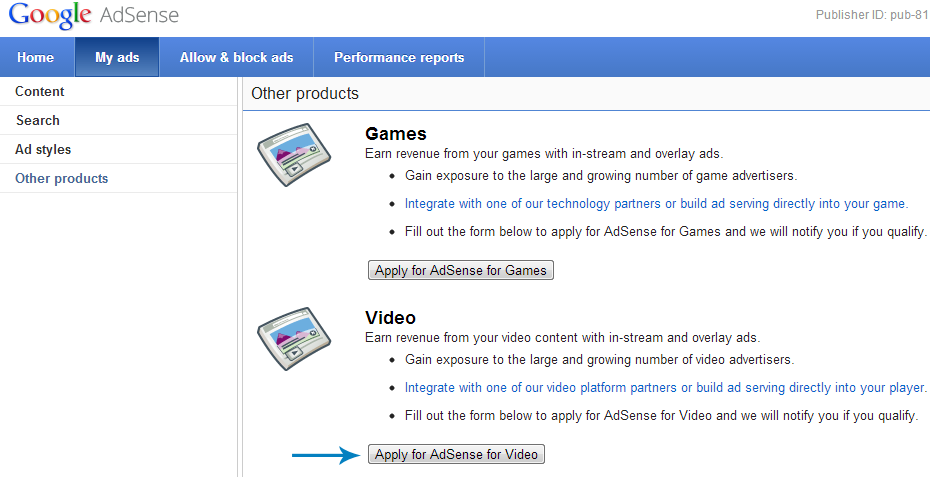Click the Google AdSense logo
The image size is (930, 477).
point(94,15)
